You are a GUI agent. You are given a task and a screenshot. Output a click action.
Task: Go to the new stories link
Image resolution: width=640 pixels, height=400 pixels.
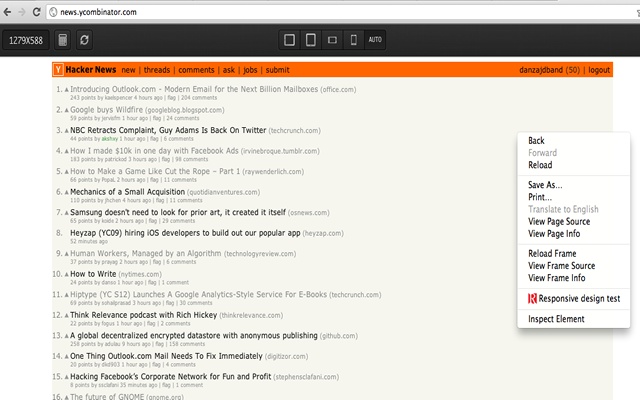coord(128,70)
